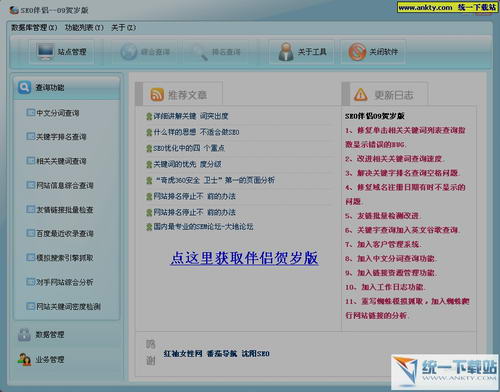
Task: Click the warning icon beside 更新日志
Action: pyautogui.click(x=361, y=95)
